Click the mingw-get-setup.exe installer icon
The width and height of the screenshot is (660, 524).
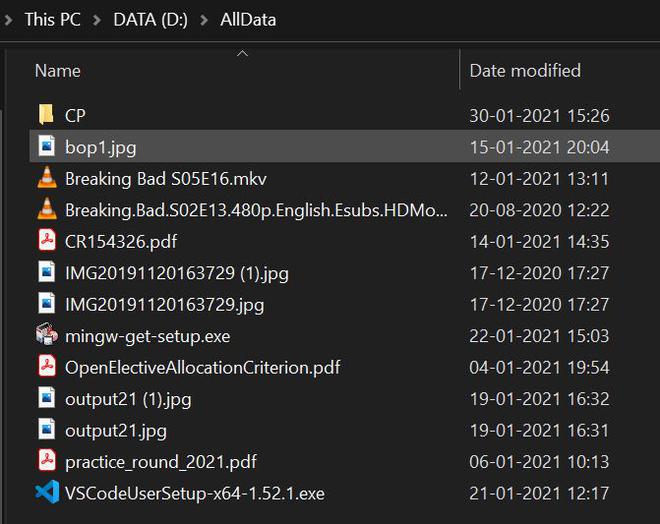(x=46, y=335)
